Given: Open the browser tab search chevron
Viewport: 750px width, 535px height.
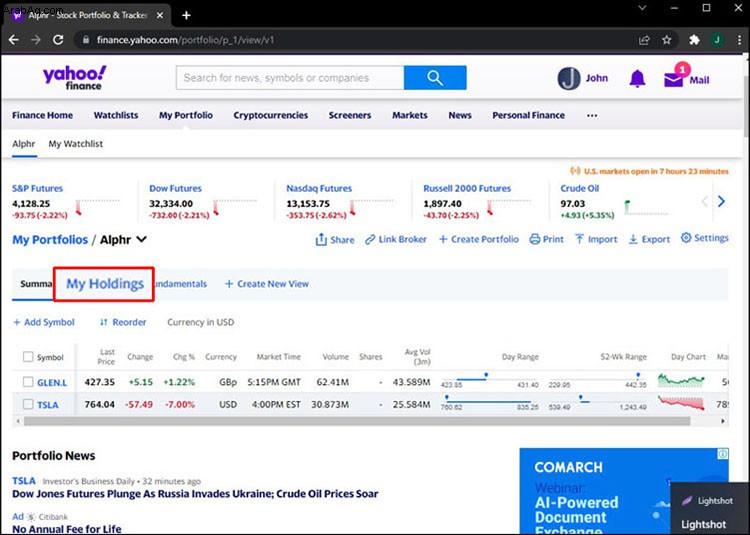Looking at the screenshot, I should [643, 8].
